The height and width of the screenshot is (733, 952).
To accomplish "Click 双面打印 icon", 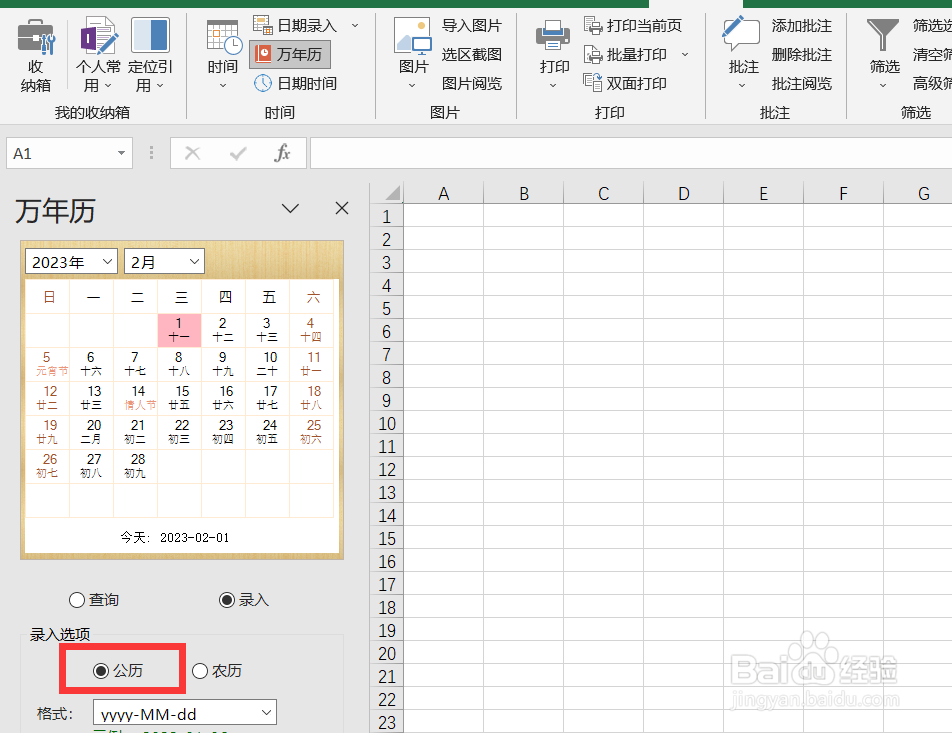I will point(593,82).
